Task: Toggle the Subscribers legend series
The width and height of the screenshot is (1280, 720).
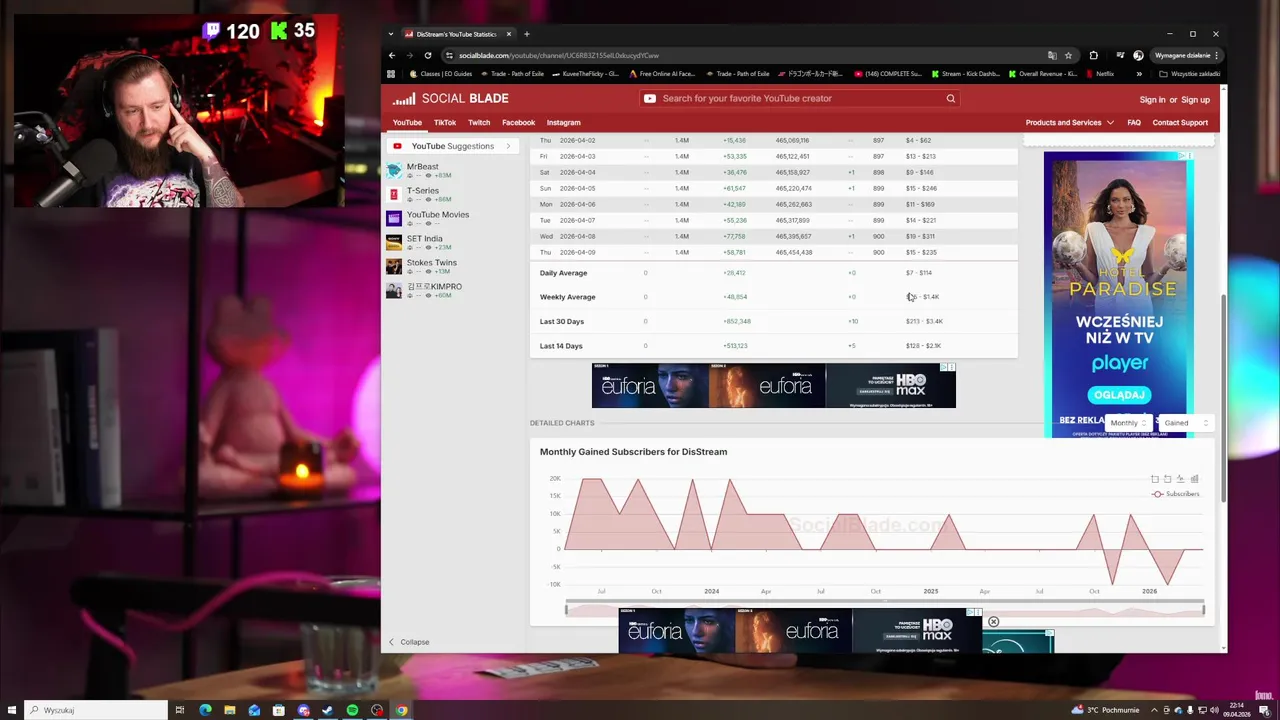Action: point(1175,494)
